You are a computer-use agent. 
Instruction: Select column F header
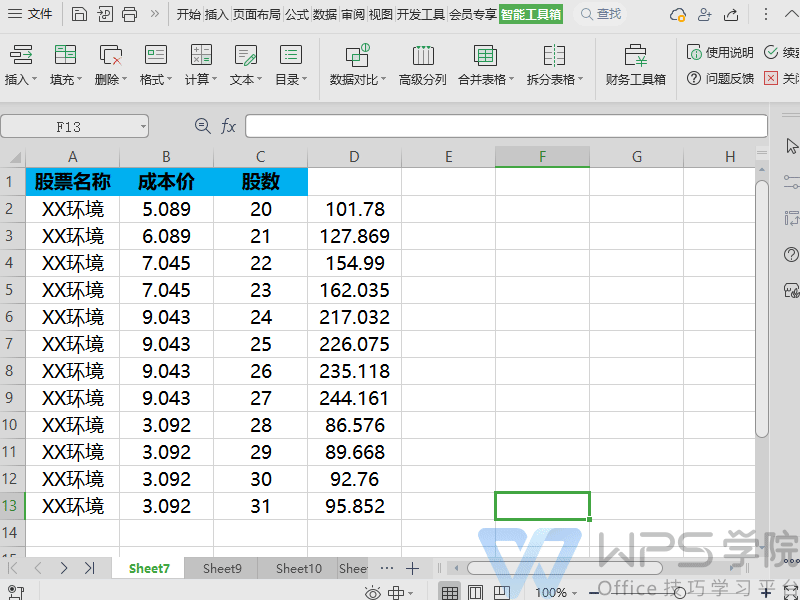[542, 157]
